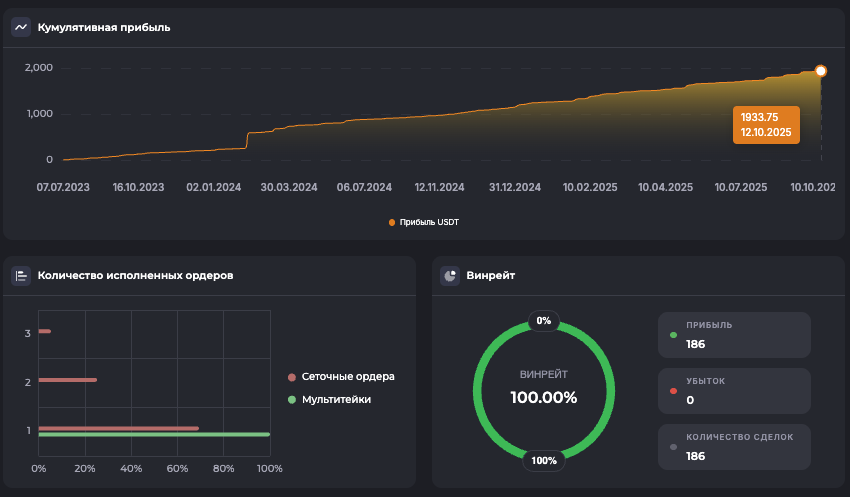Click the gray dot in Количество сделок card
Screen dimensions: 850x497
click(673, 447)
